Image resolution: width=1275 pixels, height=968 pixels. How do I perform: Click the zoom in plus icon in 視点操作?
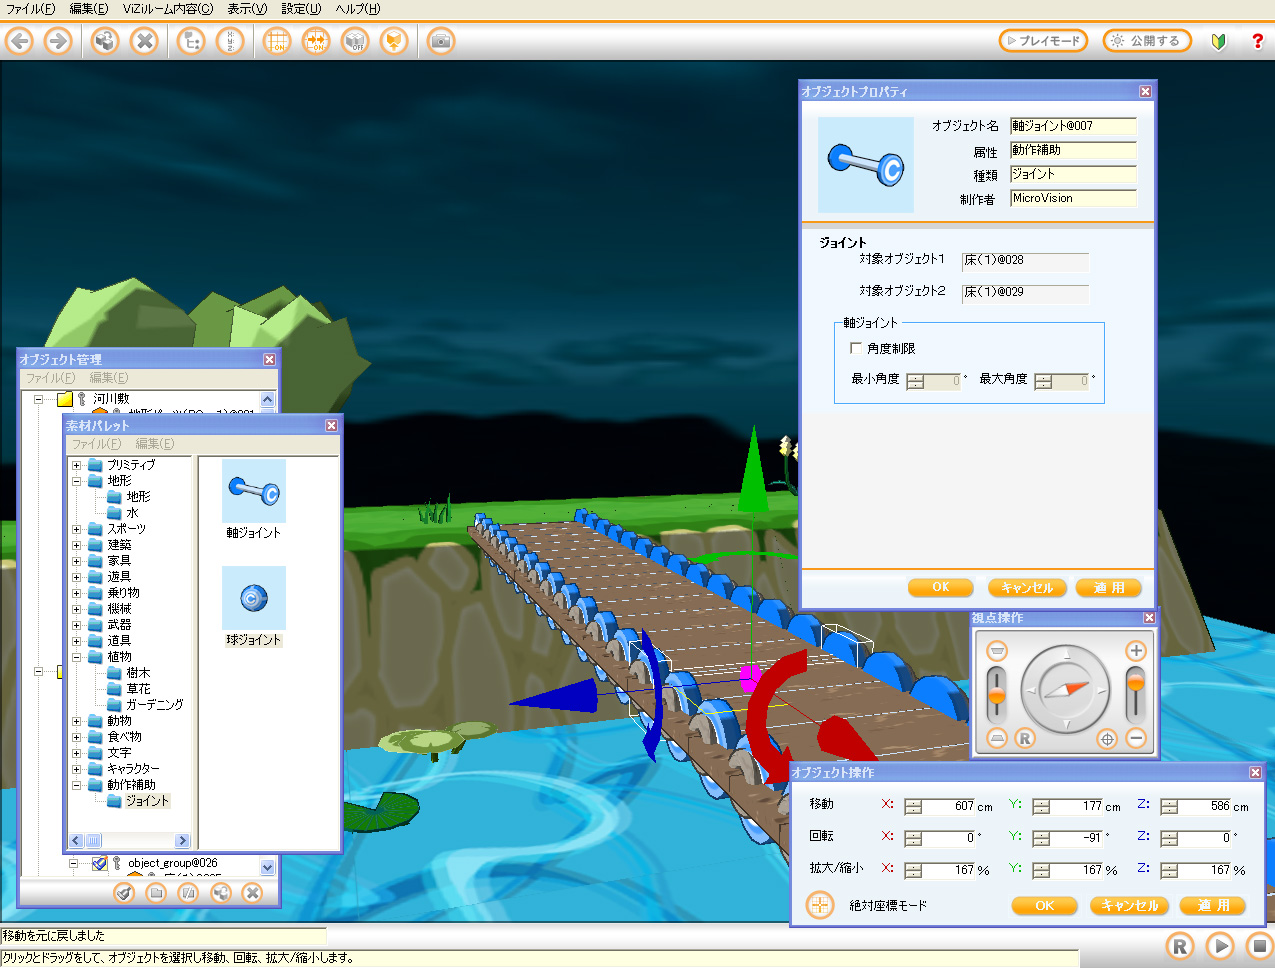(x=1136, y=651)
